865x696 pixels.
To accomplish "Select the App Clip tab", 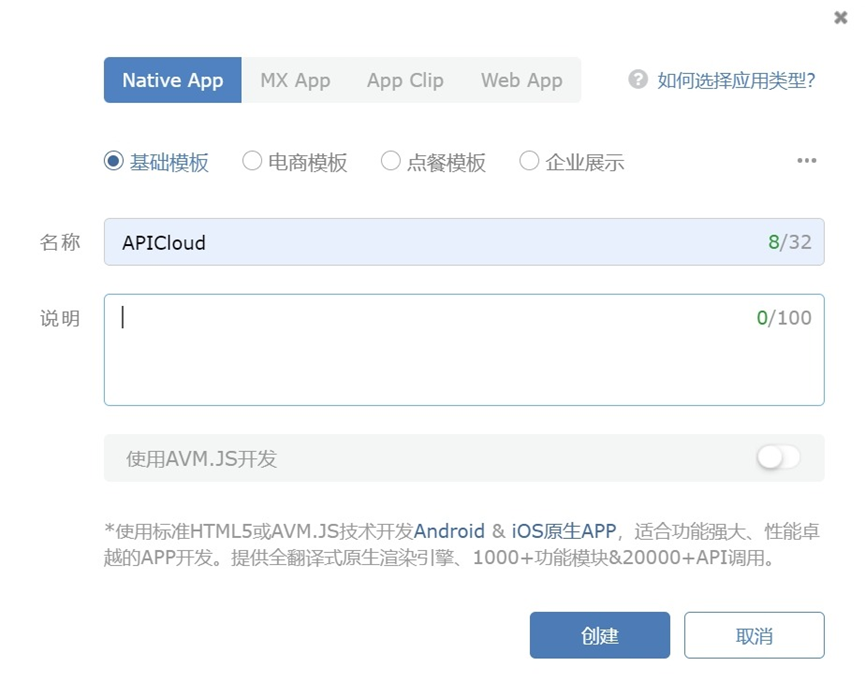I will click(x=405, y=80).
